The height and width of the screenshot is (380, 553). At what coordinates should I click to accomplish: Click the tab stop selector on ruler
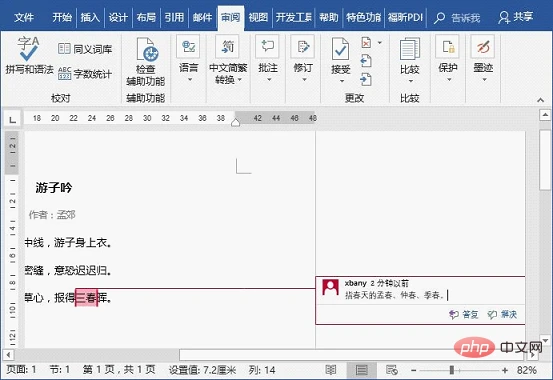[12, 120]
